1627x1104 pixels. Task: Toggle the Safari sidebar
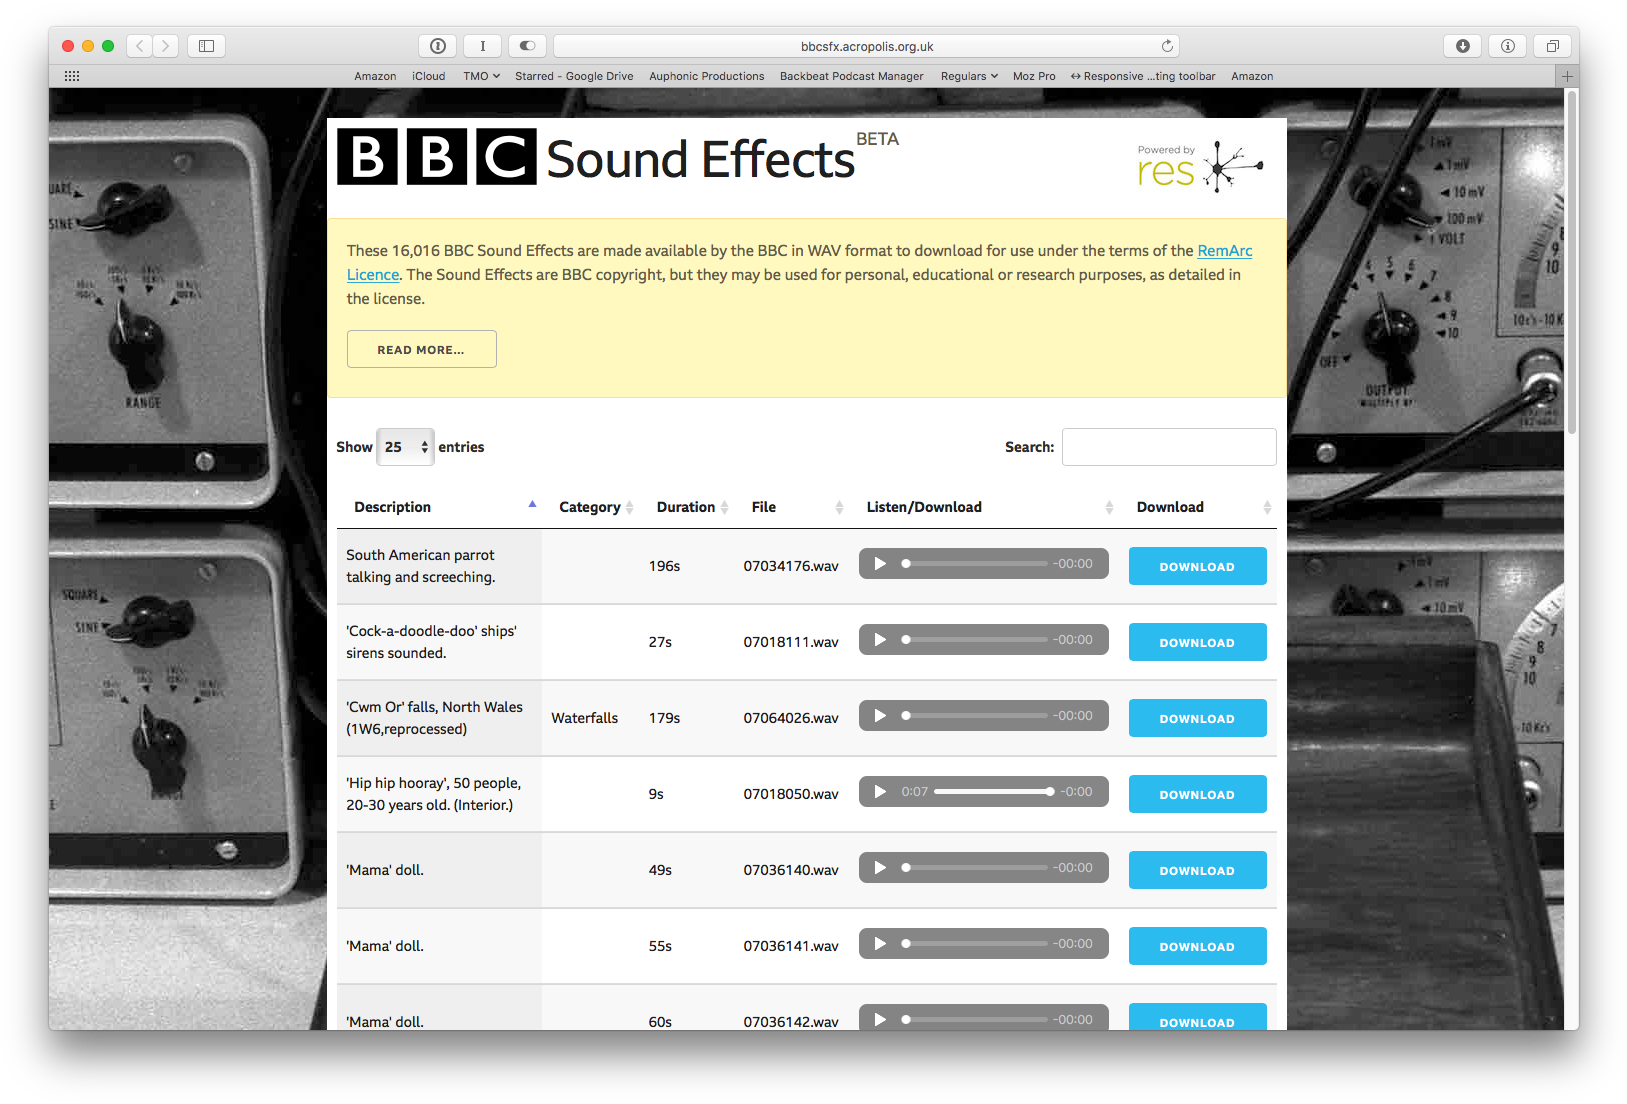[206, 45]
